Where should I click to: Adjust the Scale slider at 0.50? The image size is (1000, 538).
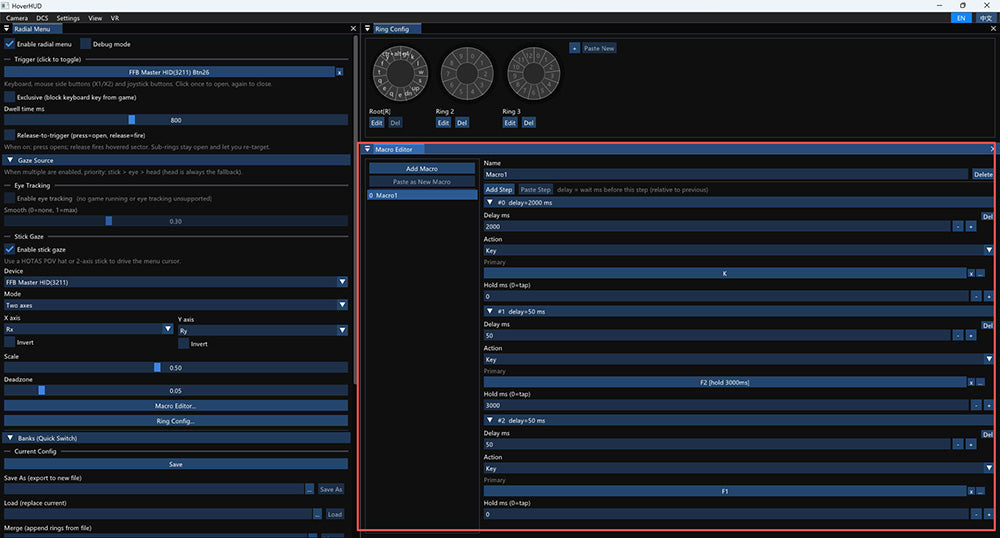point(176,367)
